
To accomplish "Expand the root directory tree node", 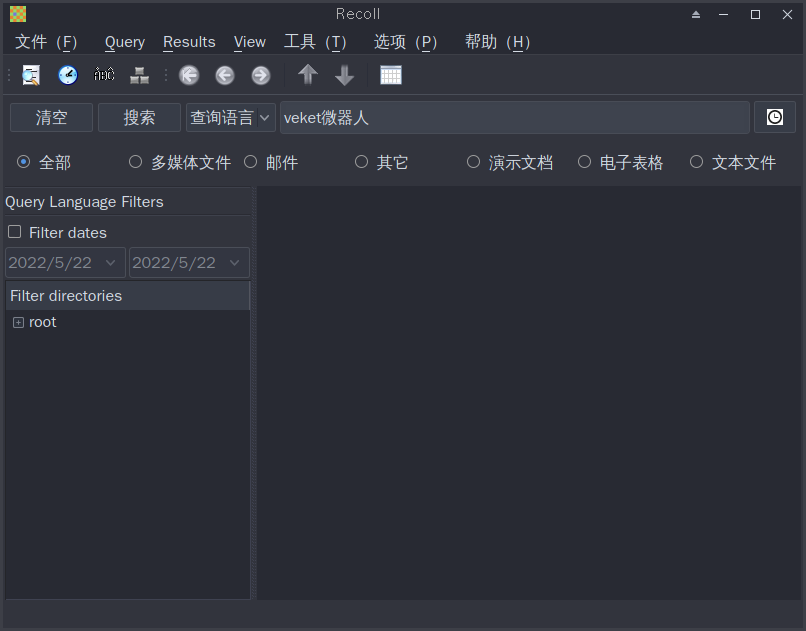I will pos(19,322).
